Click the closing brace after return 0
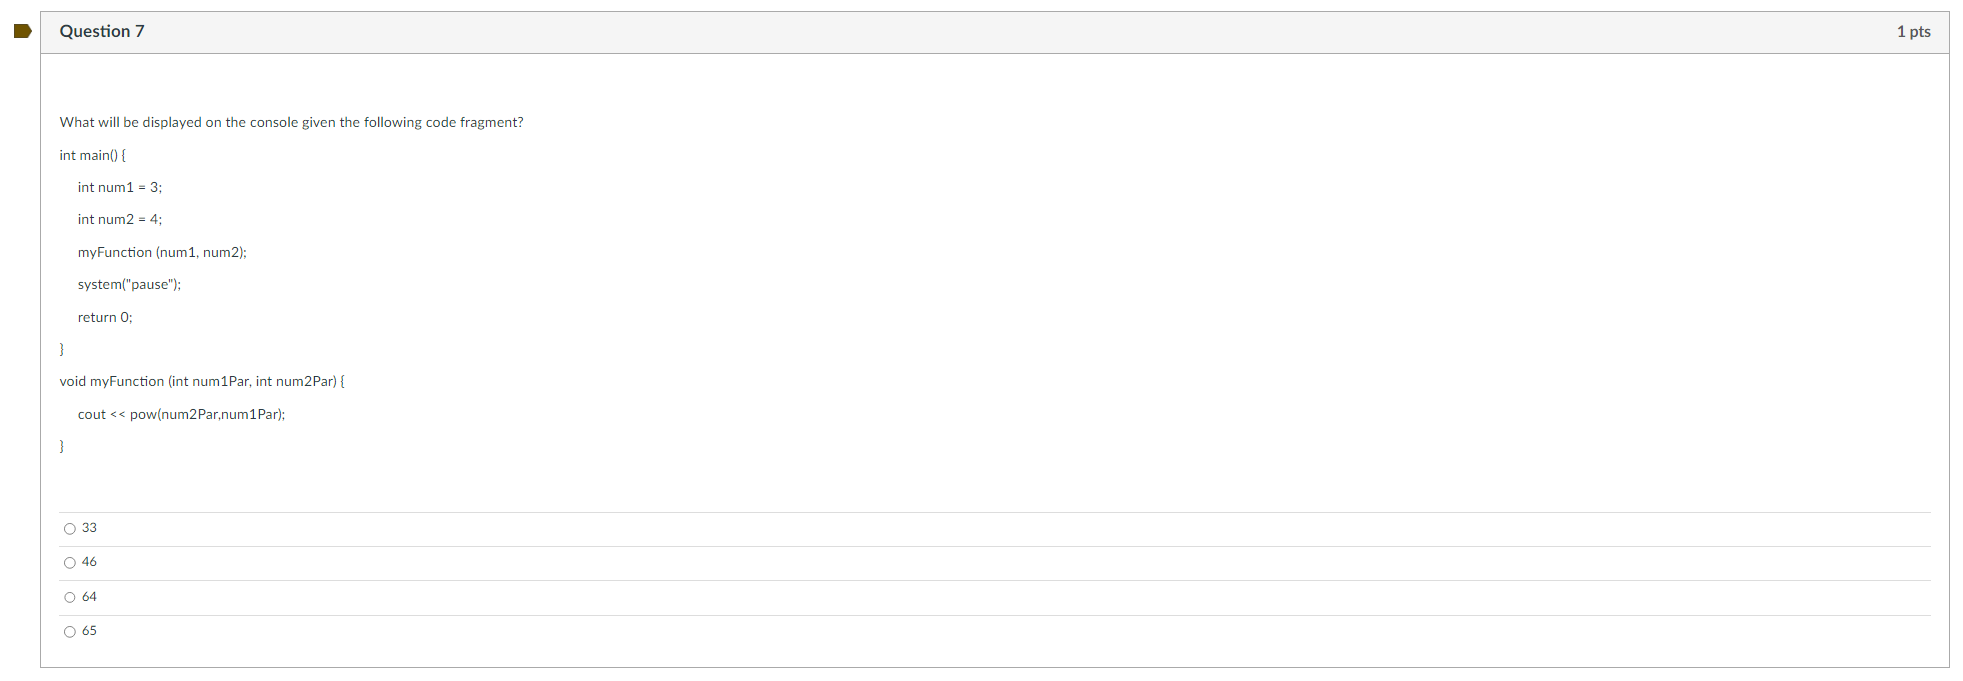Image resolution: width=1963 pixels, height=681 pixels. 62,349
